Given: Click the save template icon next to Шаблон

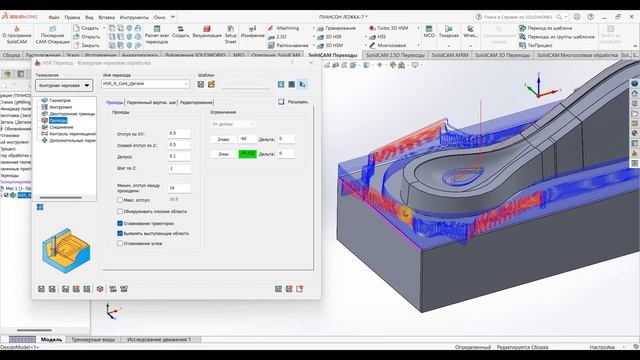Looking at the screenshot, I should click(201, 84).
